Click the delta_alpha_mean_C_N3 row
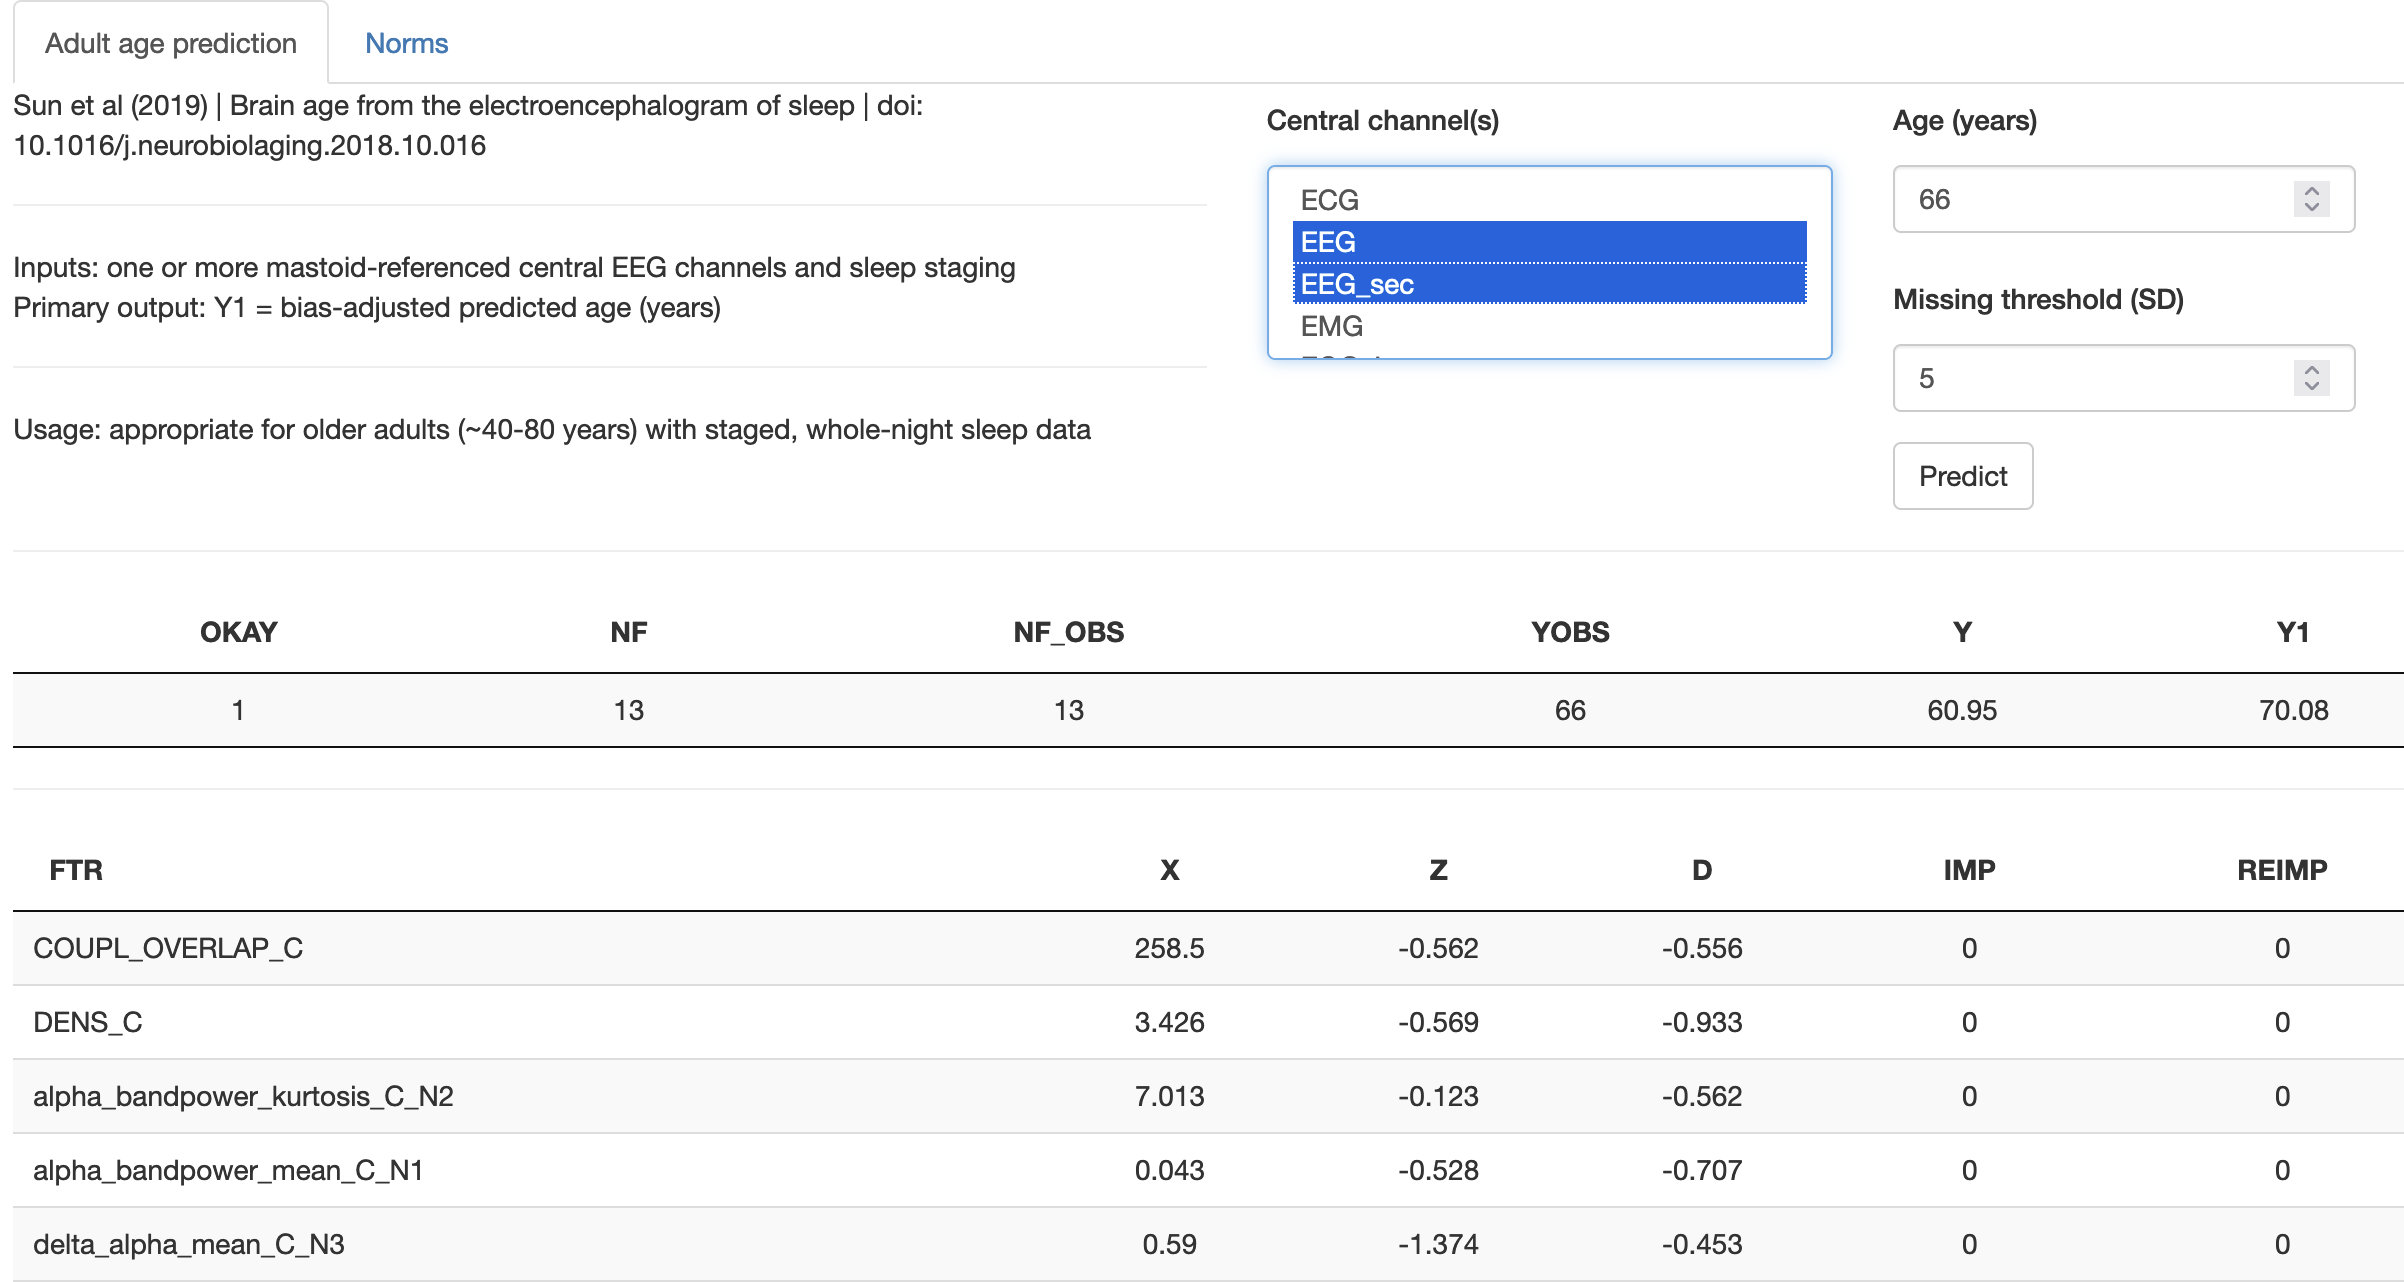Viewport: 2404px width, 1282px height. [x=189, y=1244]
